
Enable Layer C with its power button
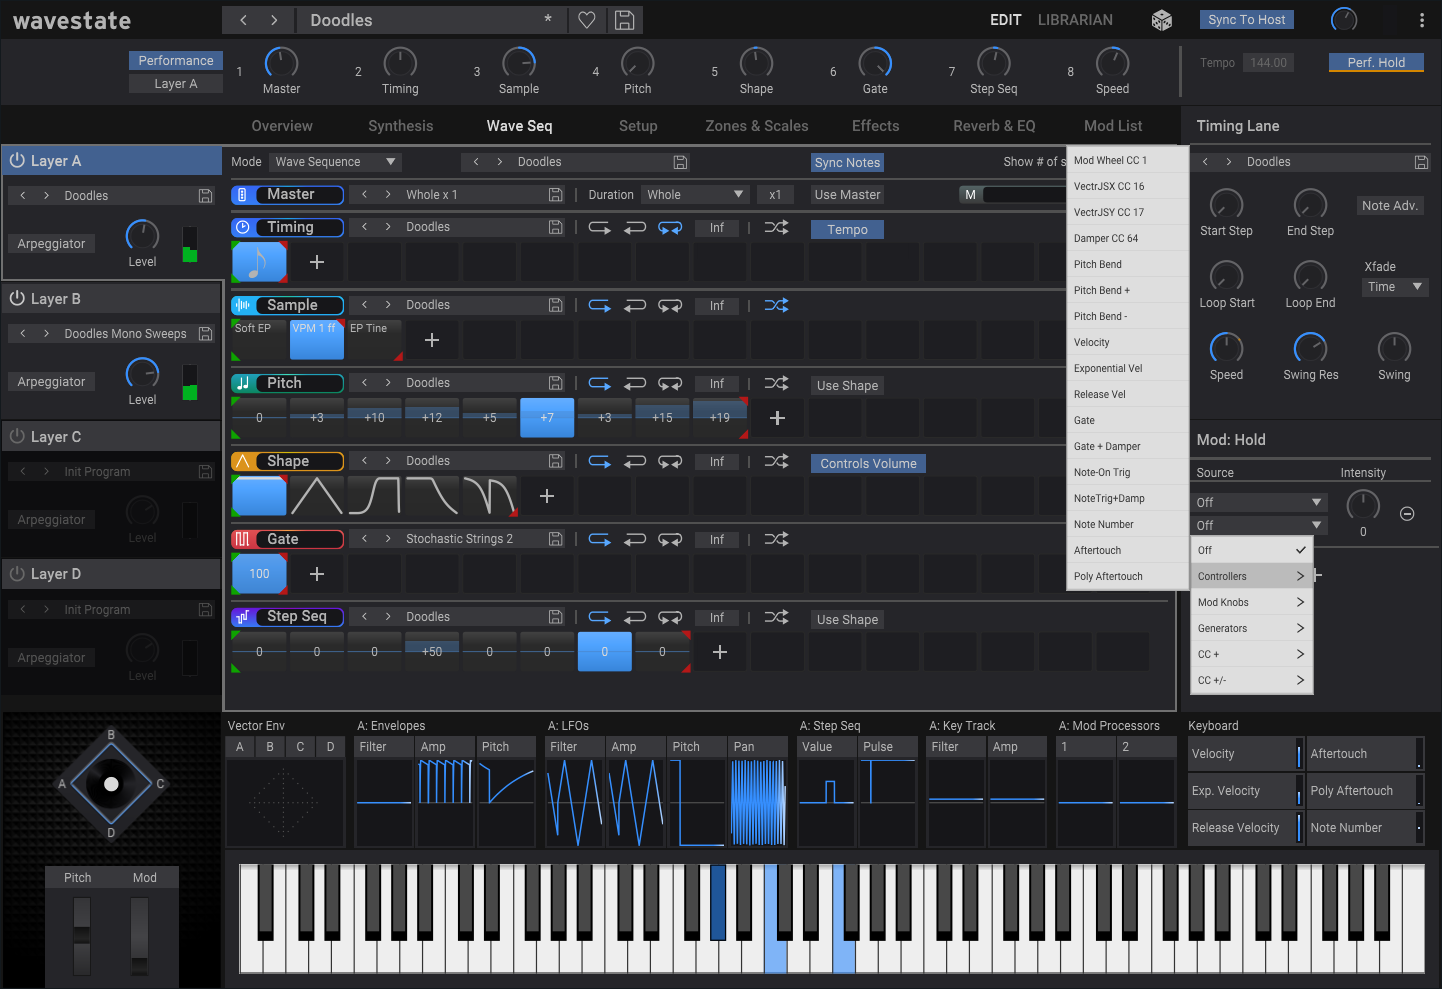(17, 436)
